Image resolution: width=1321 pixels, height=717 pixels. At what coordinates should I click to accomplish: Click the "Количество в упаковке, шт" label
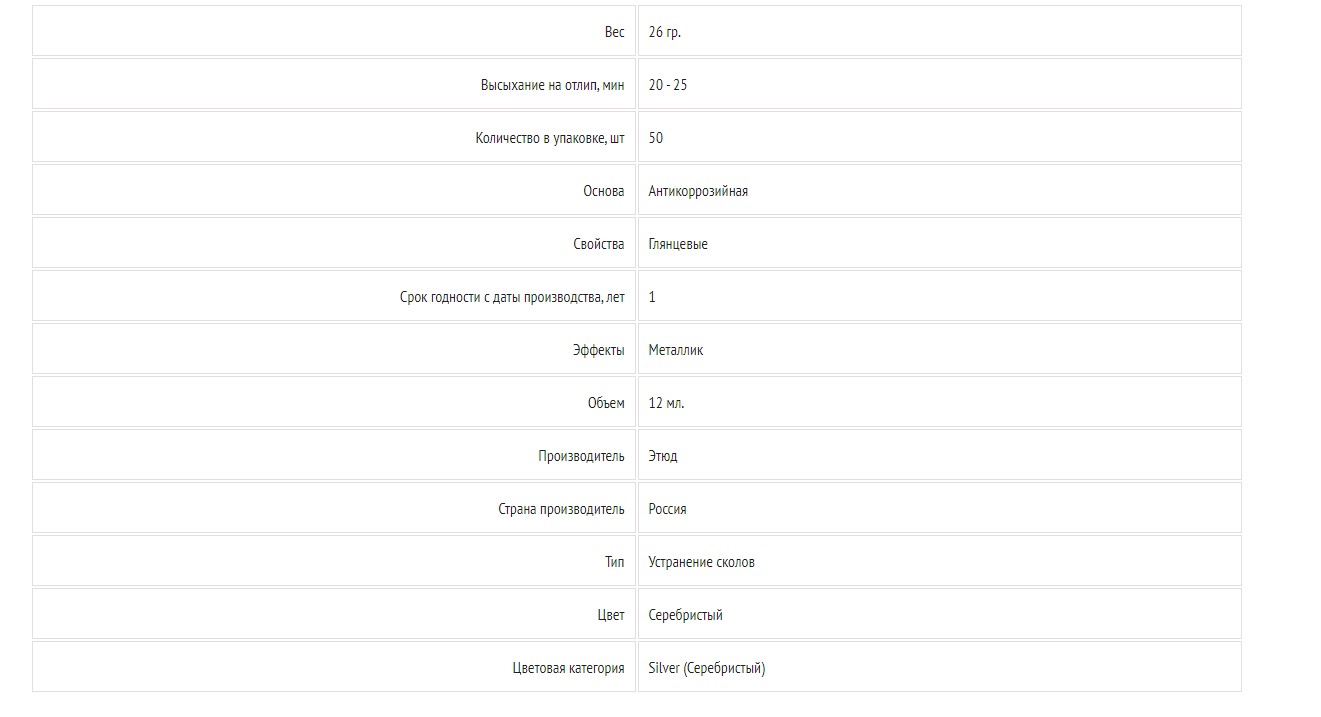click(550, 138)
